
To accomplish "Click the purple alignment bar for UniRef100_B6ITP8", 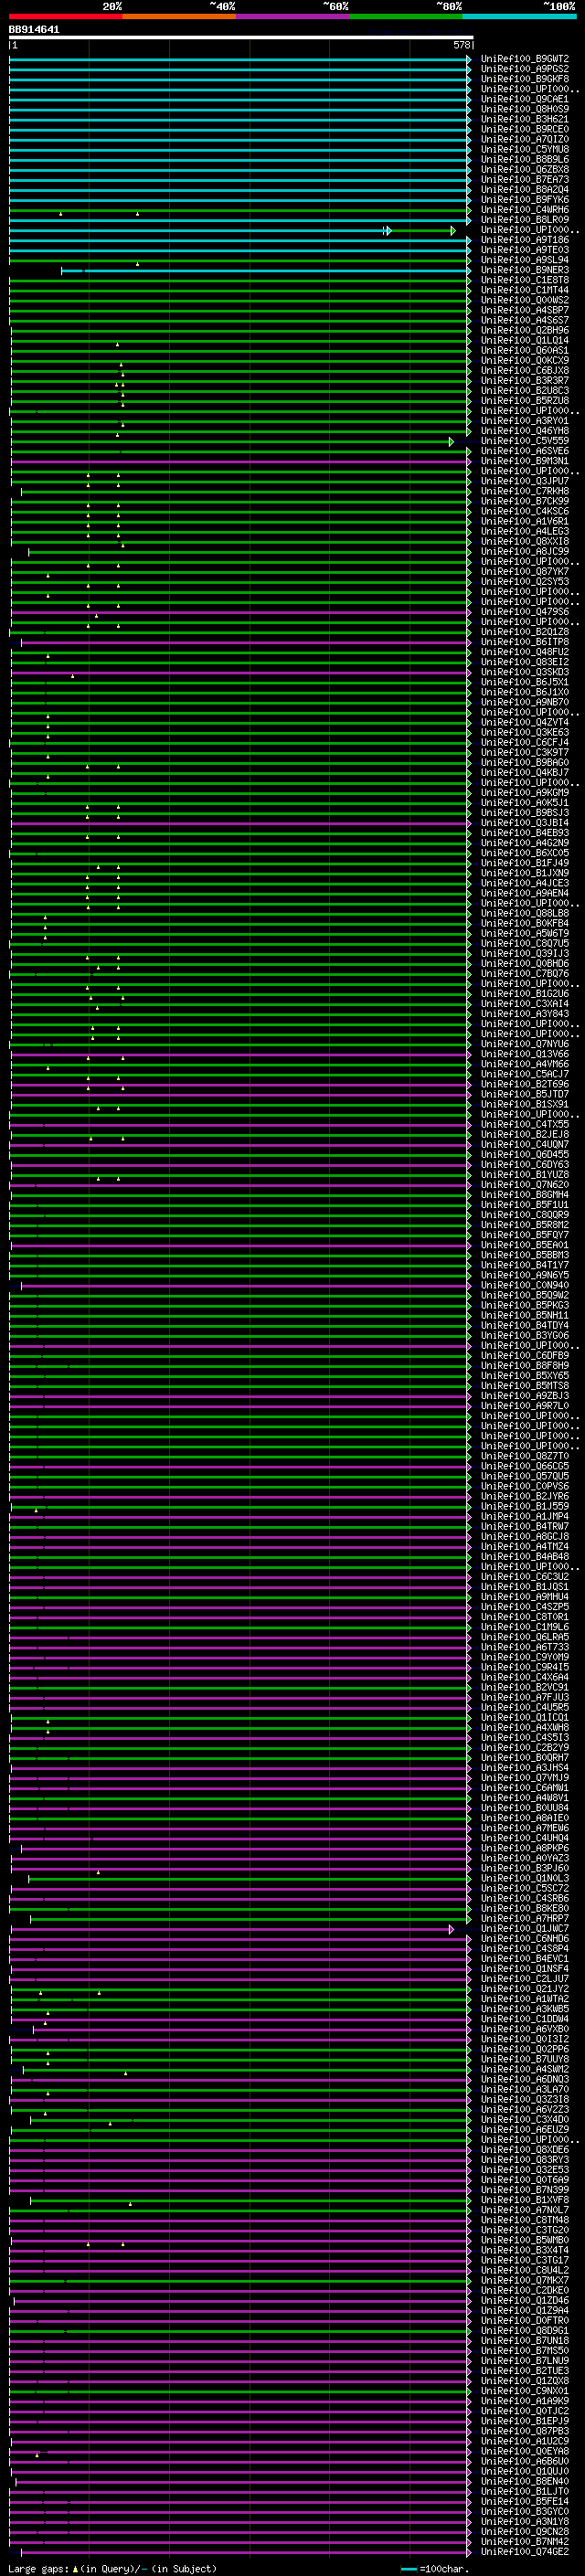I will coord(246,642).
